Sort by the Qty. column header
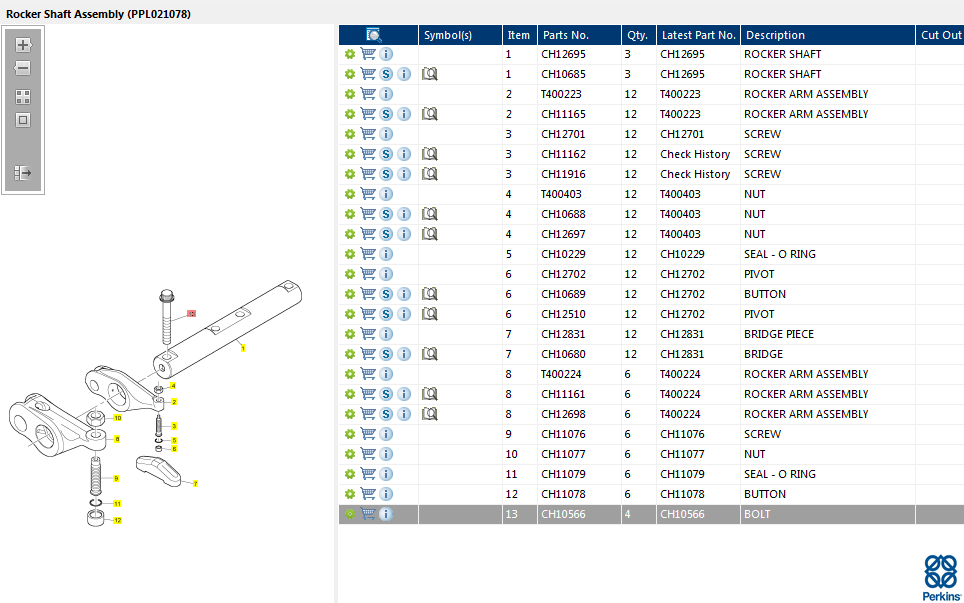 click(639, 35)
